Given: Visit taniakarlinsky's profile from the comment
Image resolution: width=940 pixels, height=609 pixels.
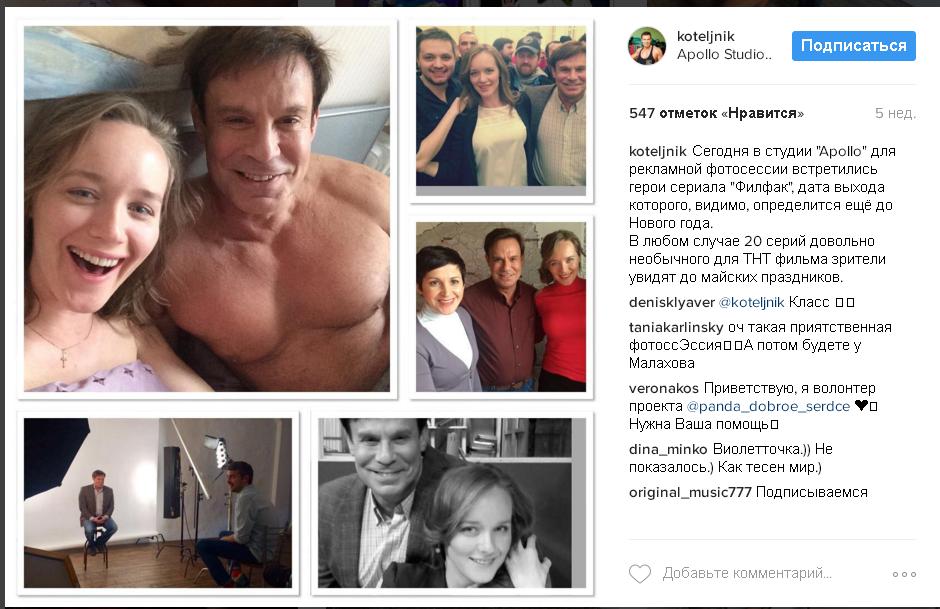Looking at the screenshot, I should (x=676, y=327).
